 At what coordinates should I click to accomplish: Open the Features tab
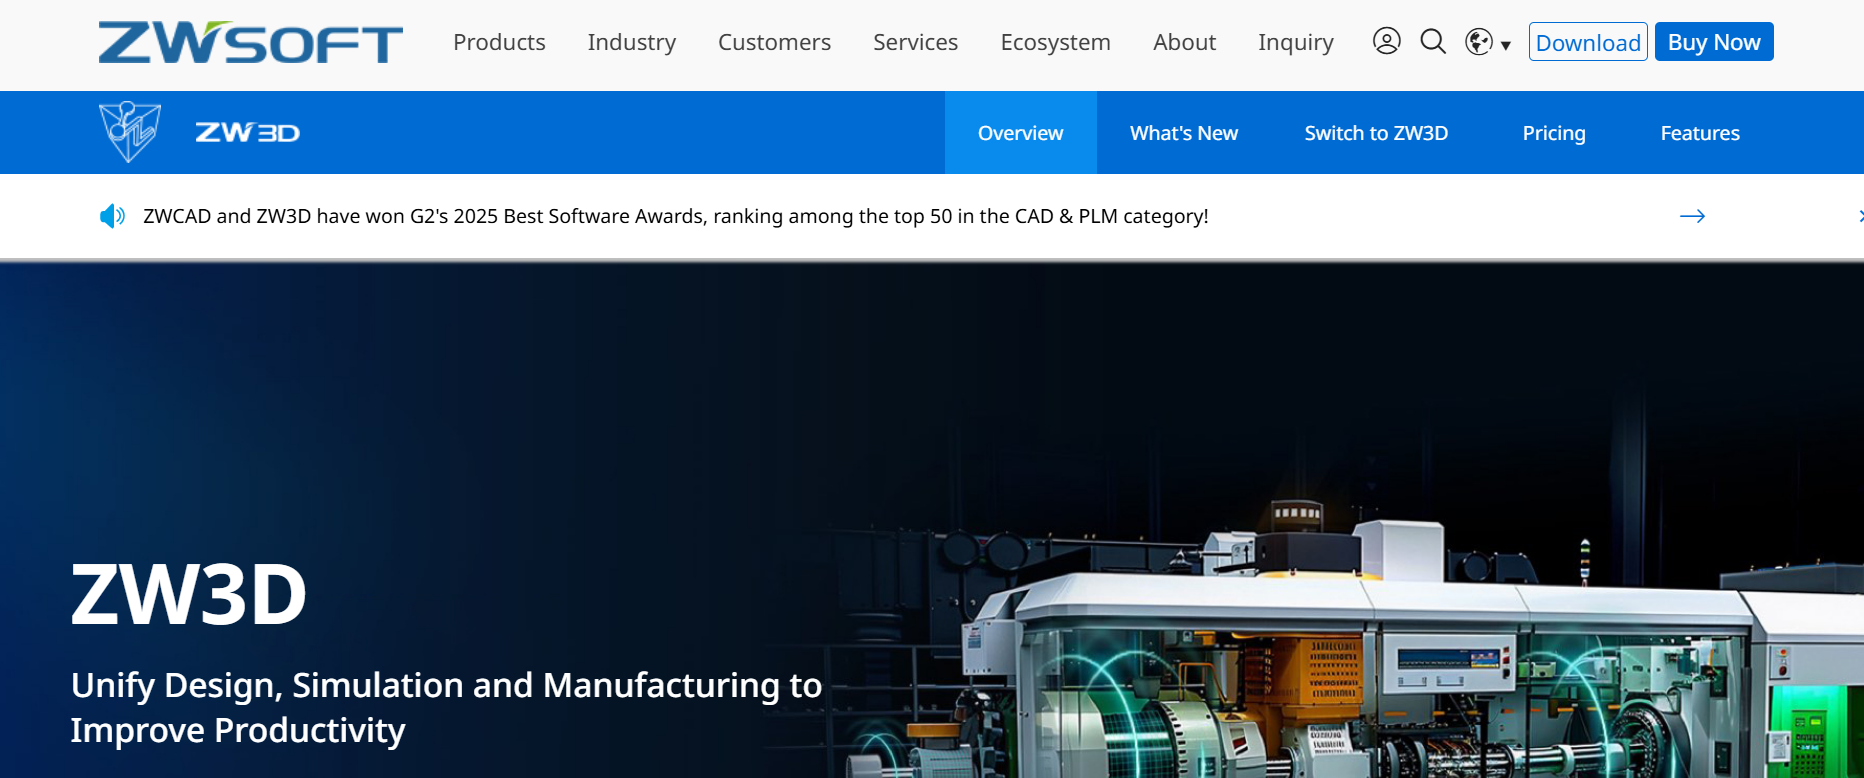click(1700, 133)
